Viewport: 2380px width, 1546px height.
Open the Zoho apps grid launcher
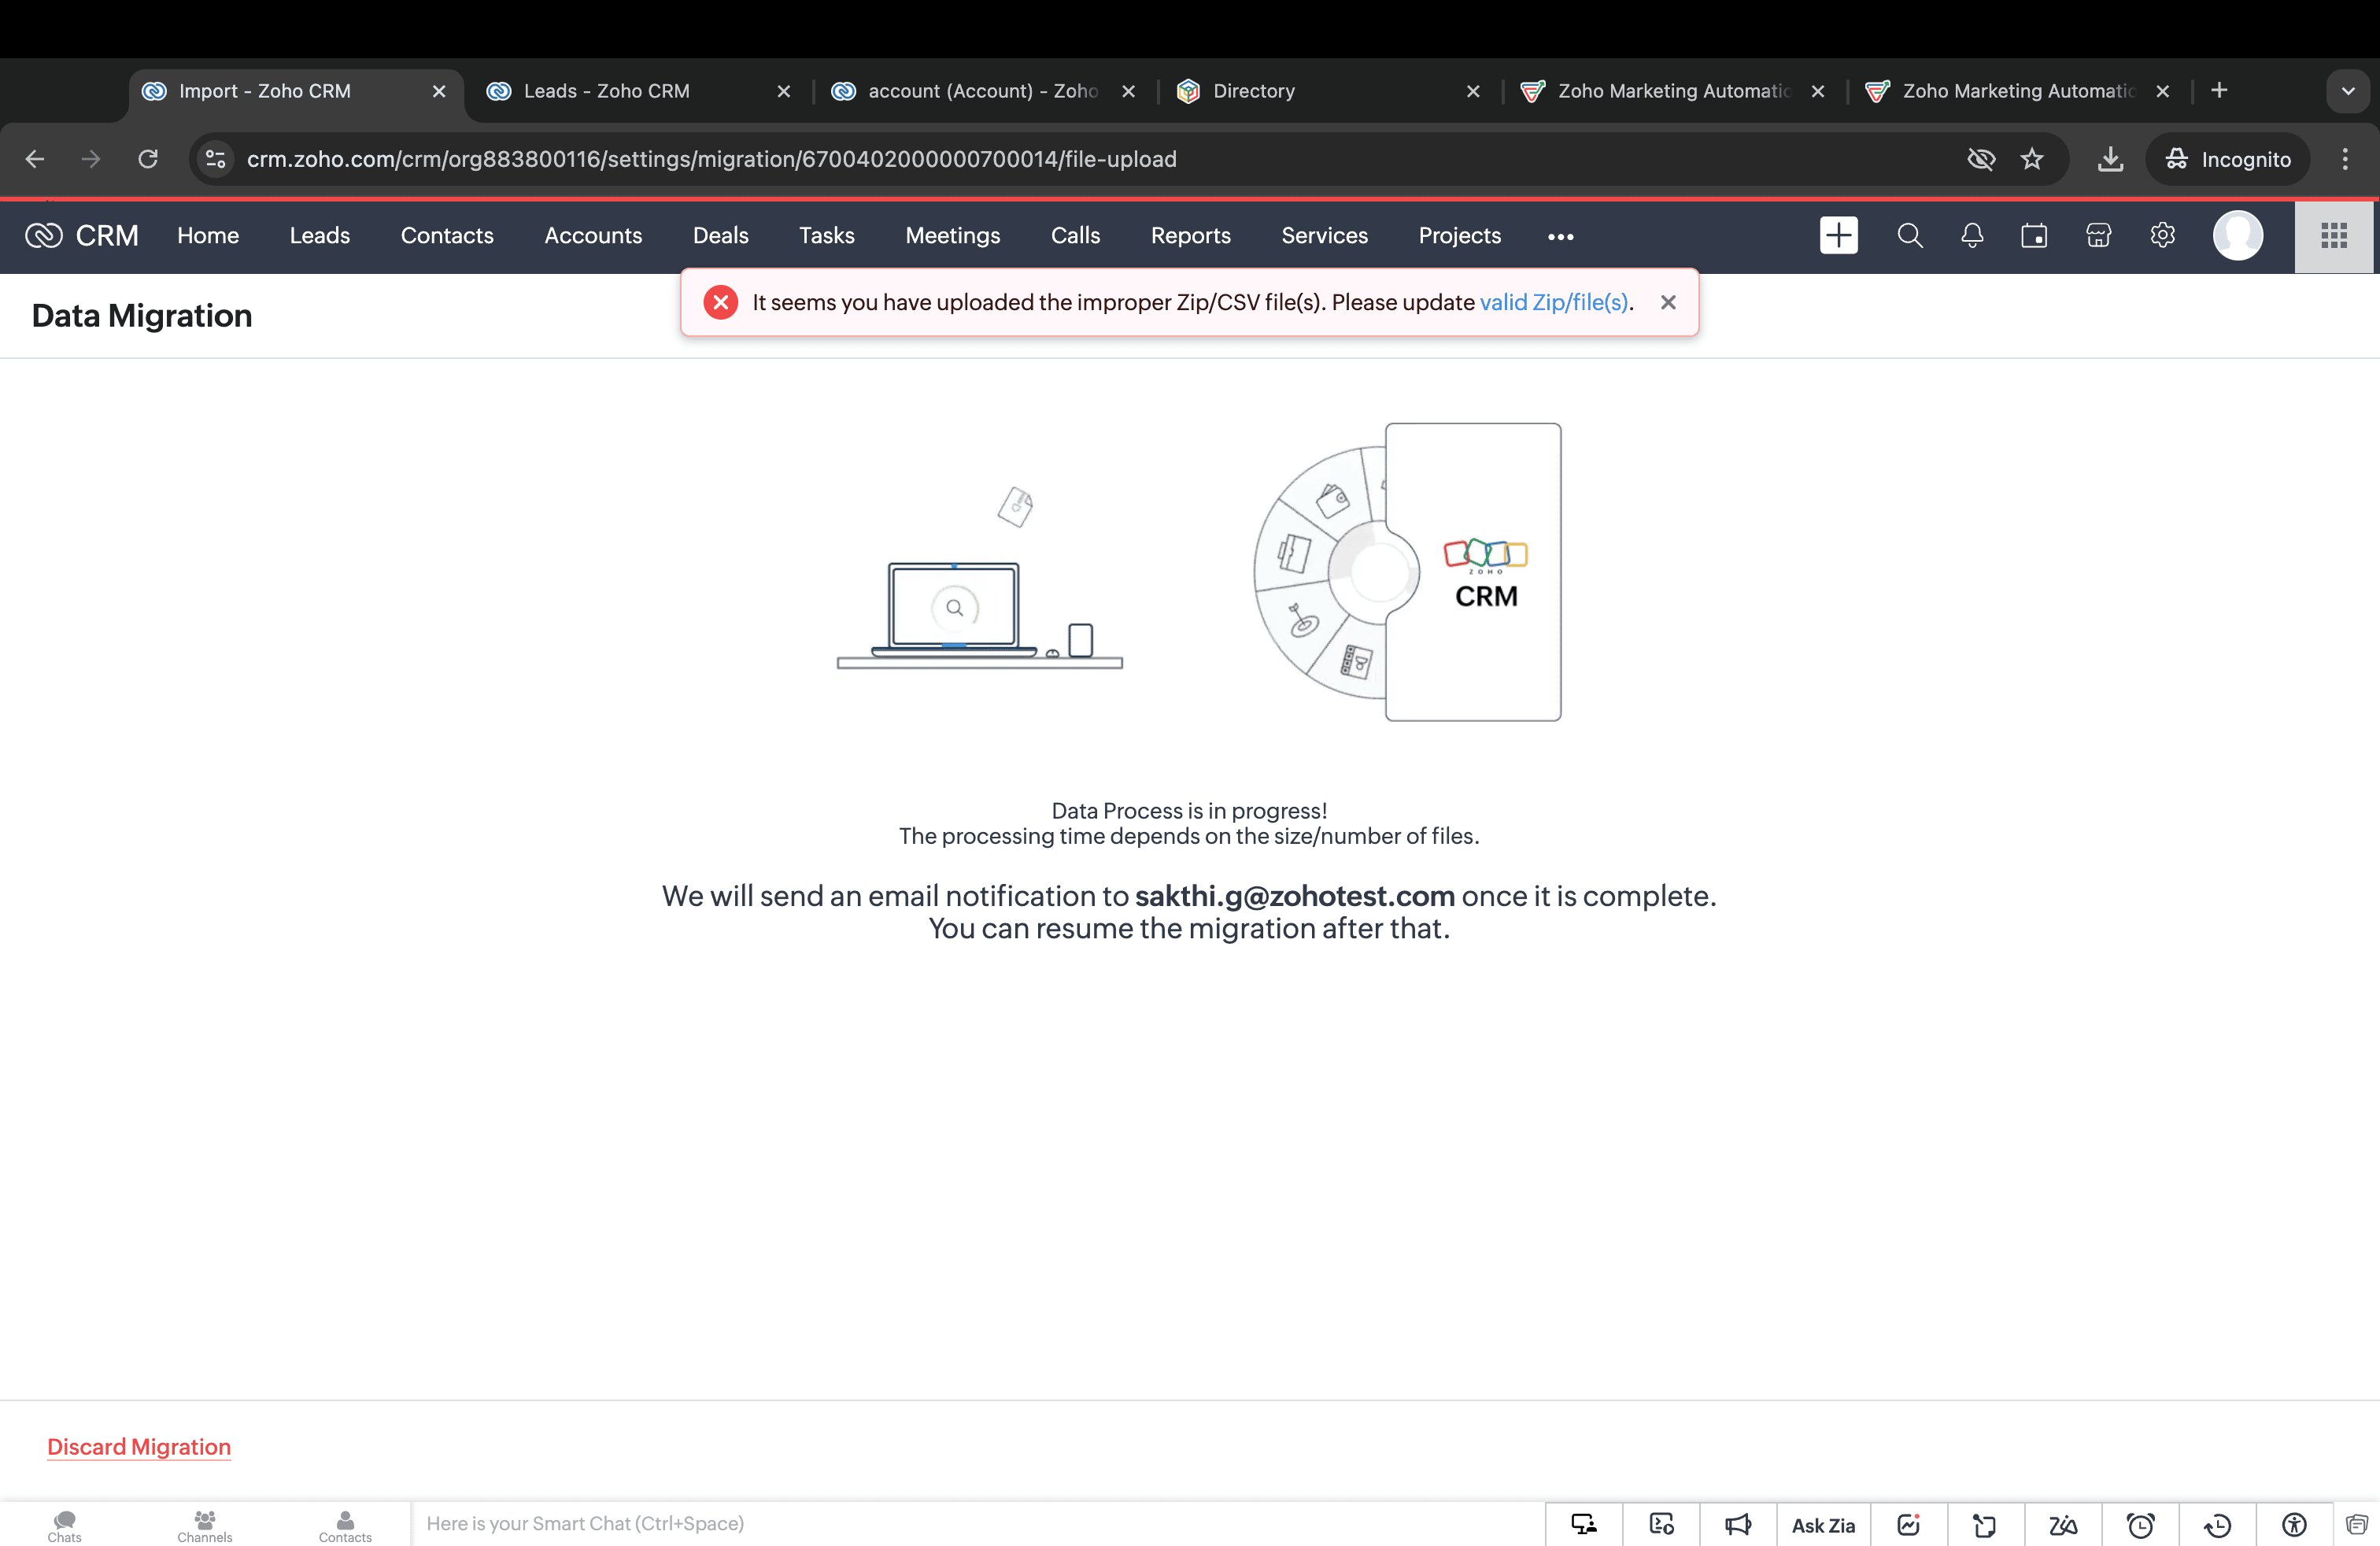[2334, 236]
